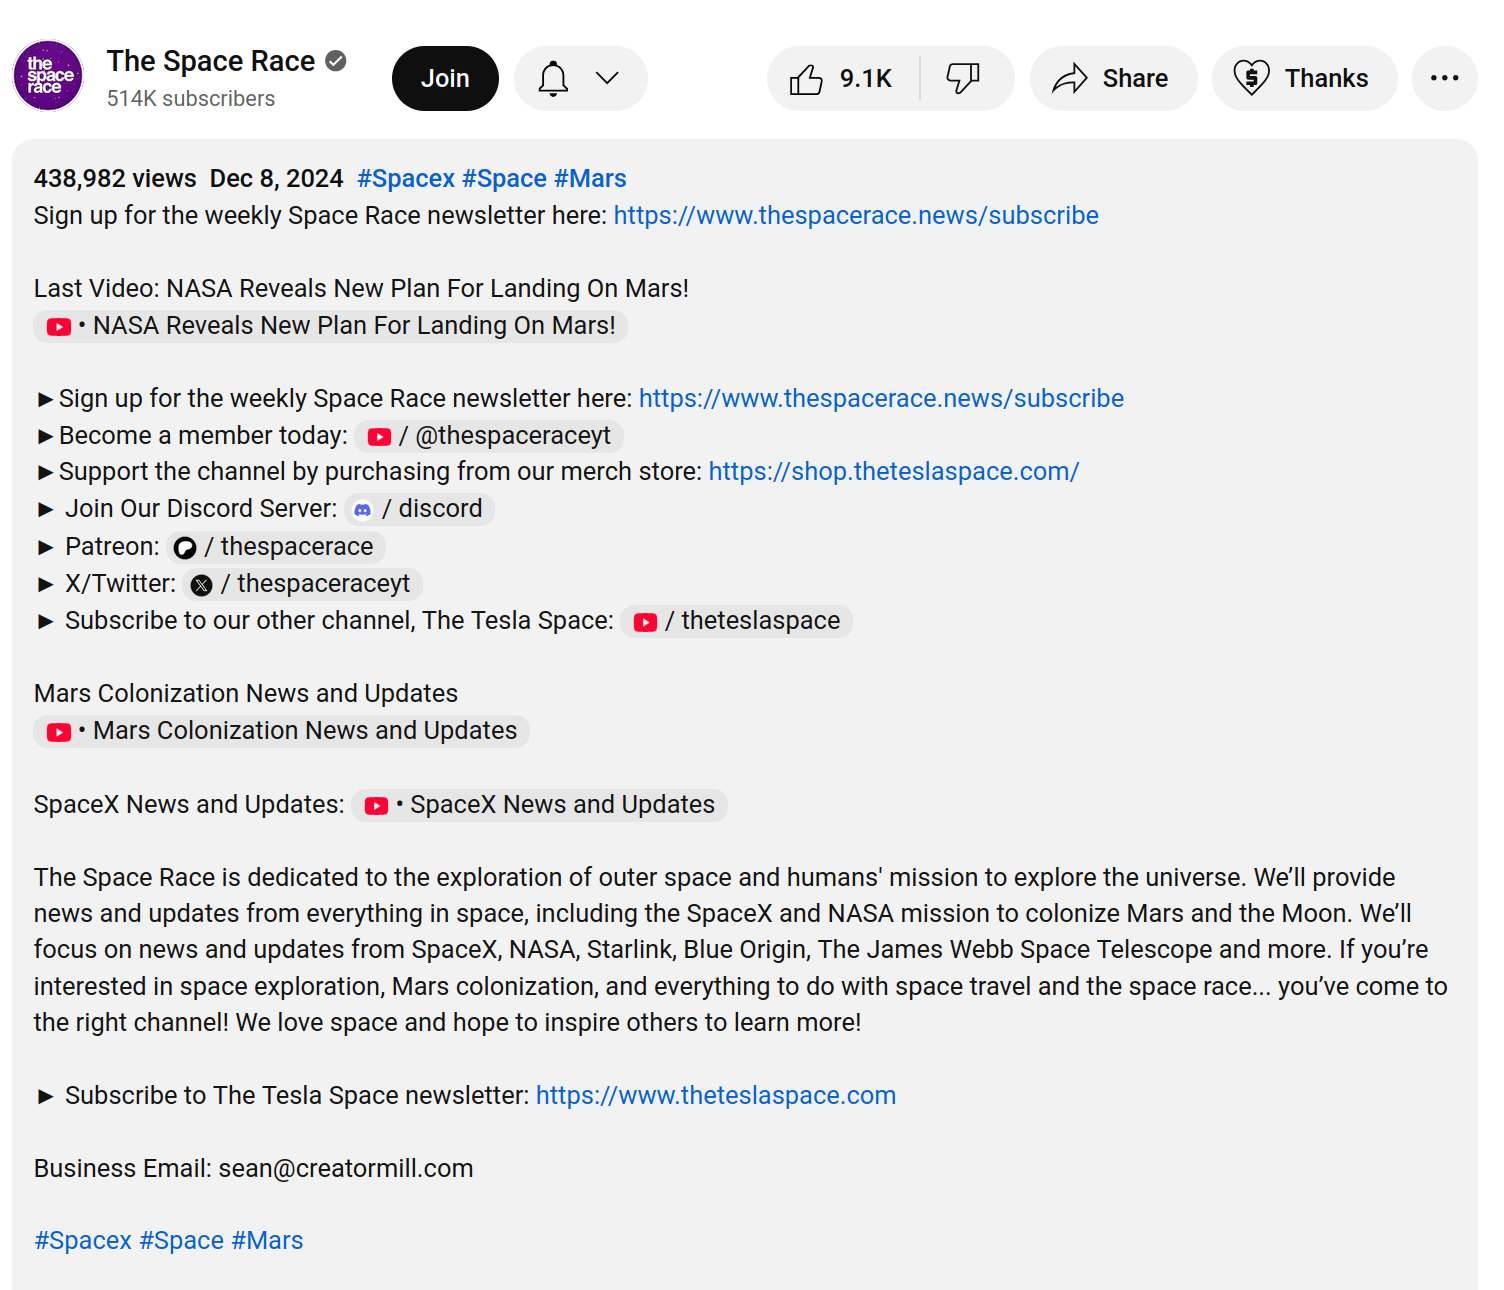Open the shop.theteslaspace.com merch link
This screenshot has width=1504, height=1290.
coord(893,472)
